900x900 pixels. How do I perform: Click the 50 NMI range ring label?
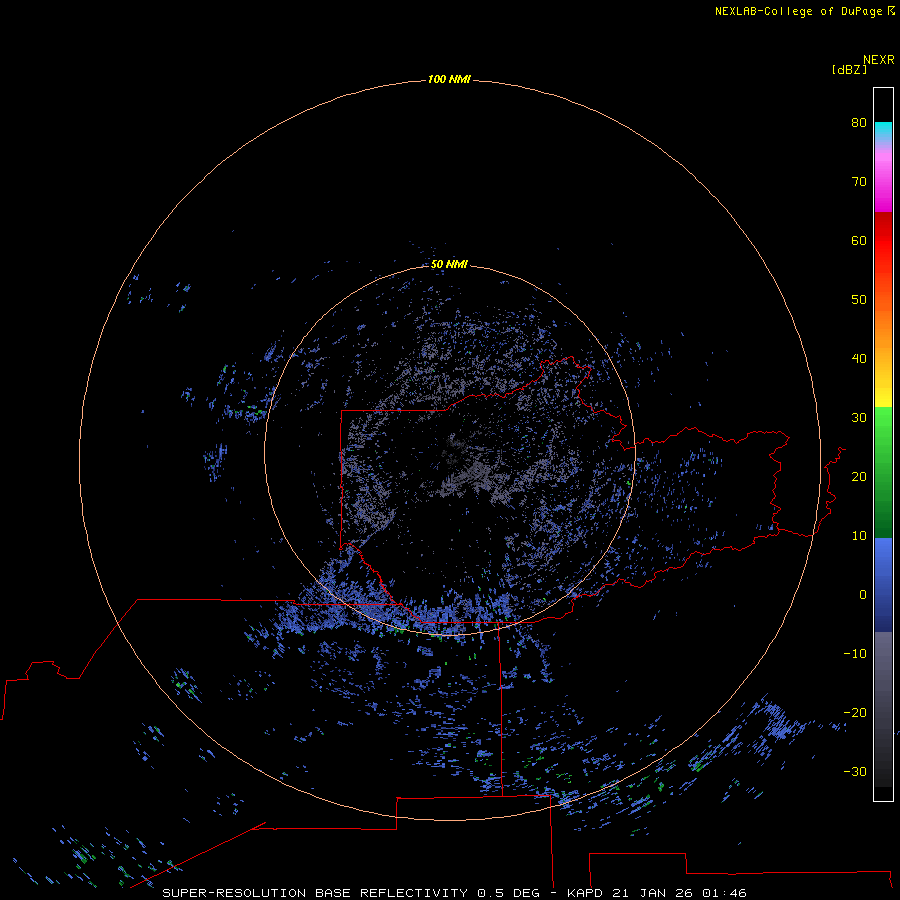click(x=449, y=264)
